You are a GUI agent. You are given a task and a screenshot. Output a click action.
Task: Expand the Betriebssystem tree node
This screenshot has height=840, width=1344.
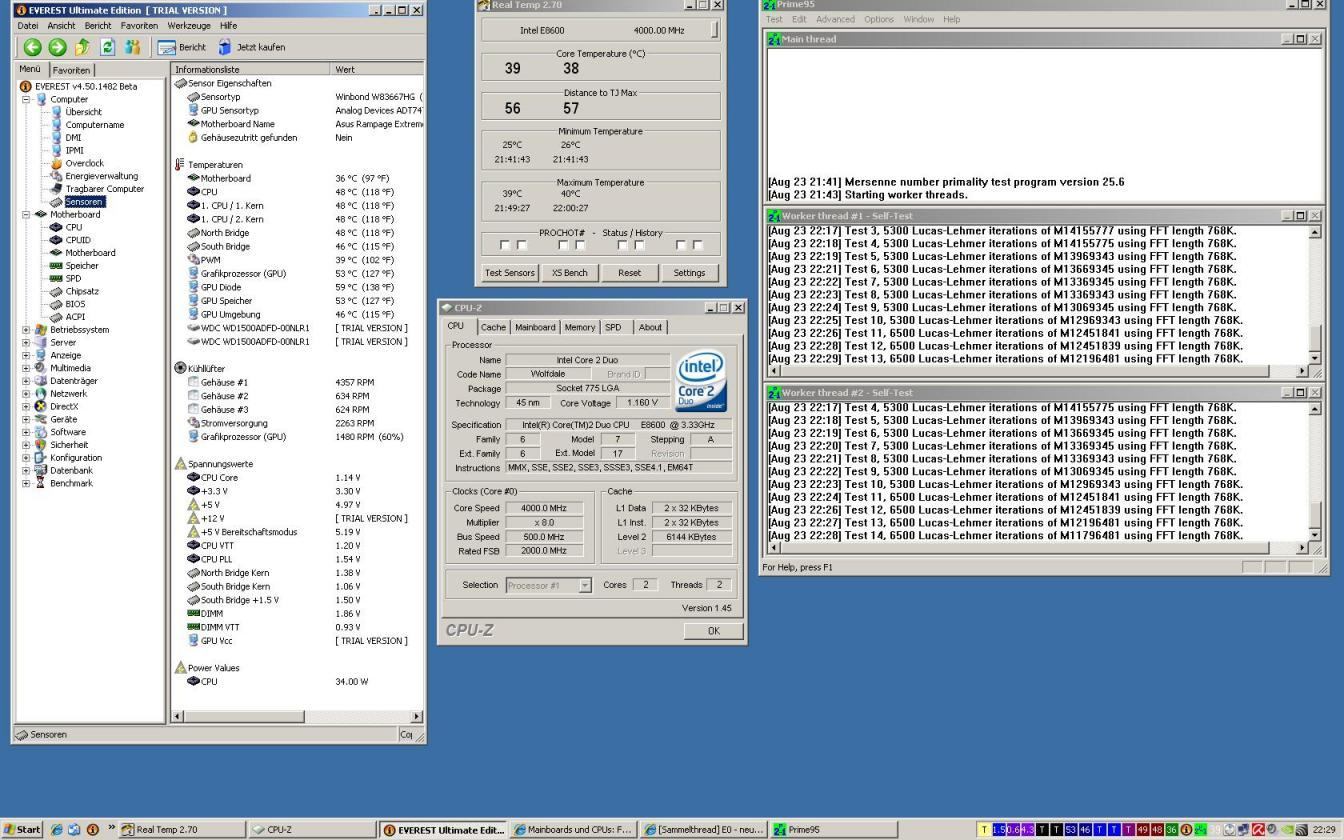26,330
